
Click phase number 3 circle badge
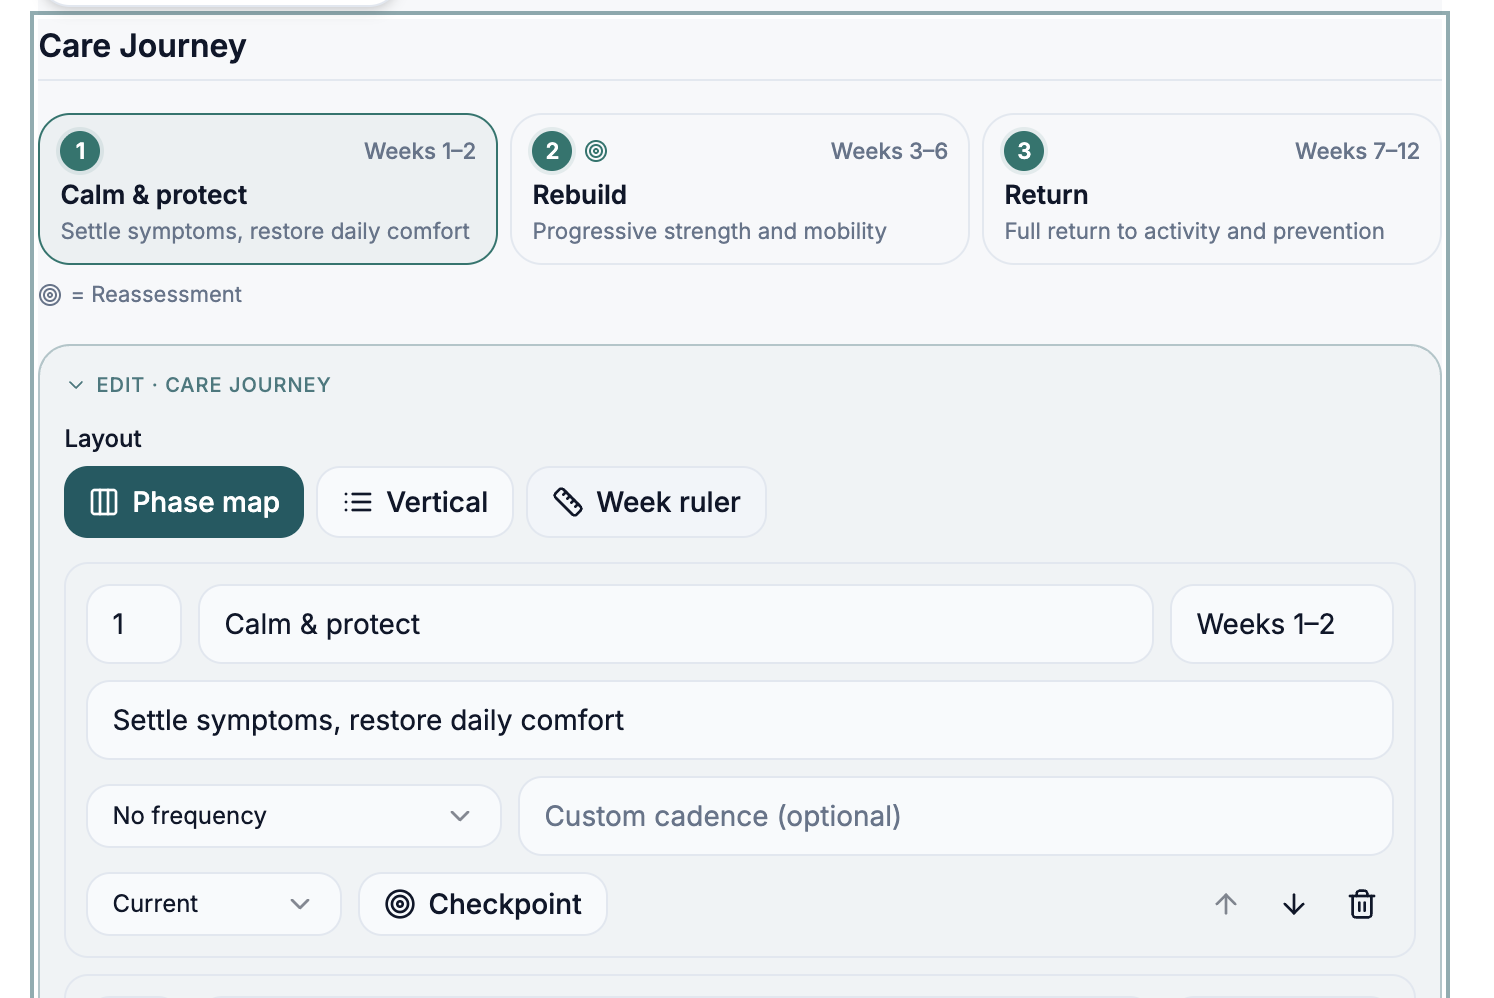1024,151
